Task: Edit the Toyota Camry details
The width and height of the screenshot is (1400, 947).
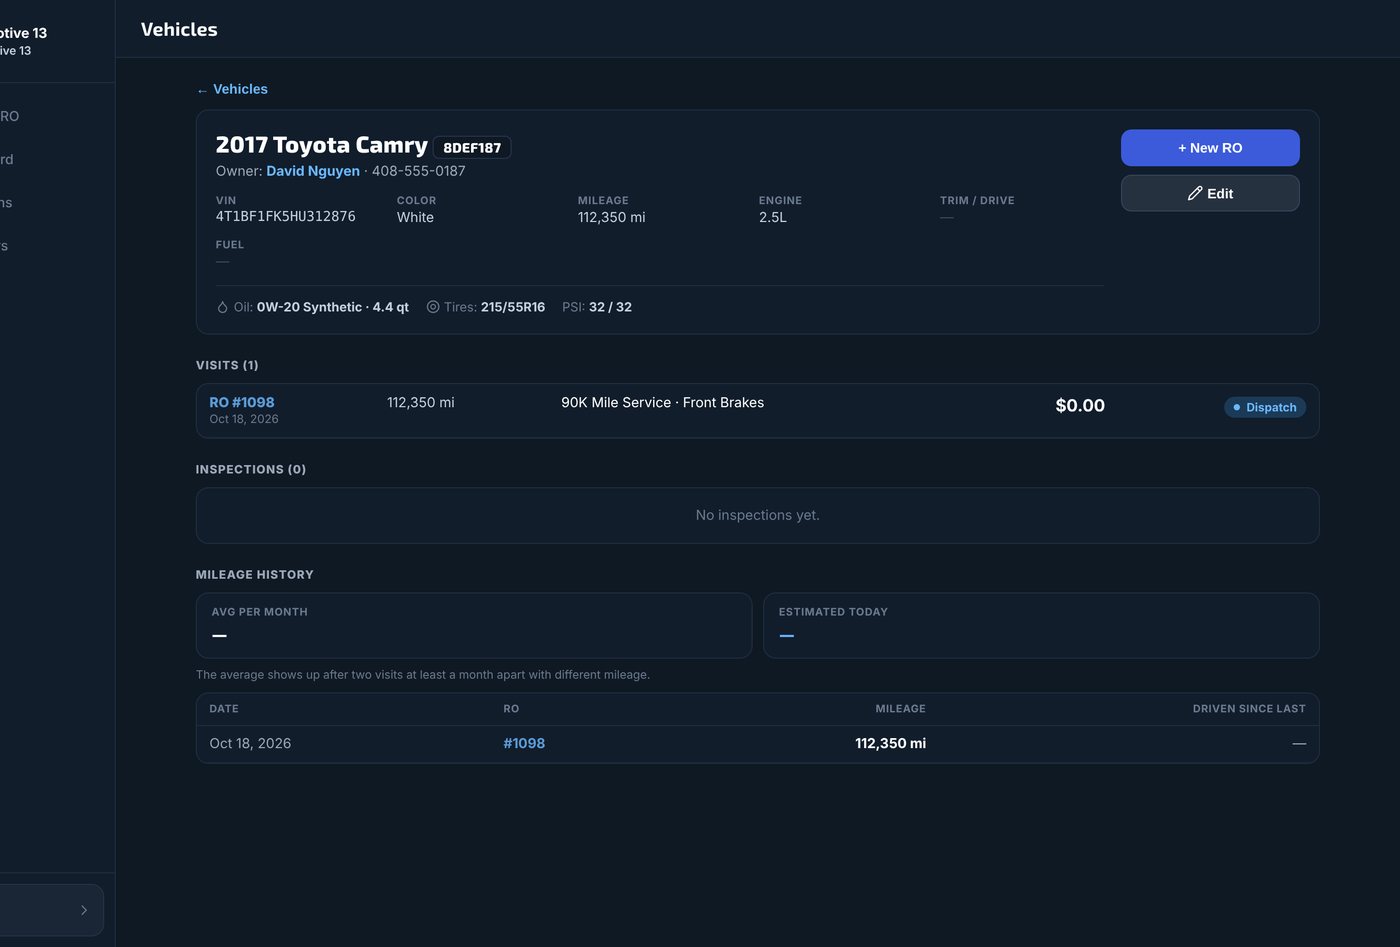Action: [1210, 193]
